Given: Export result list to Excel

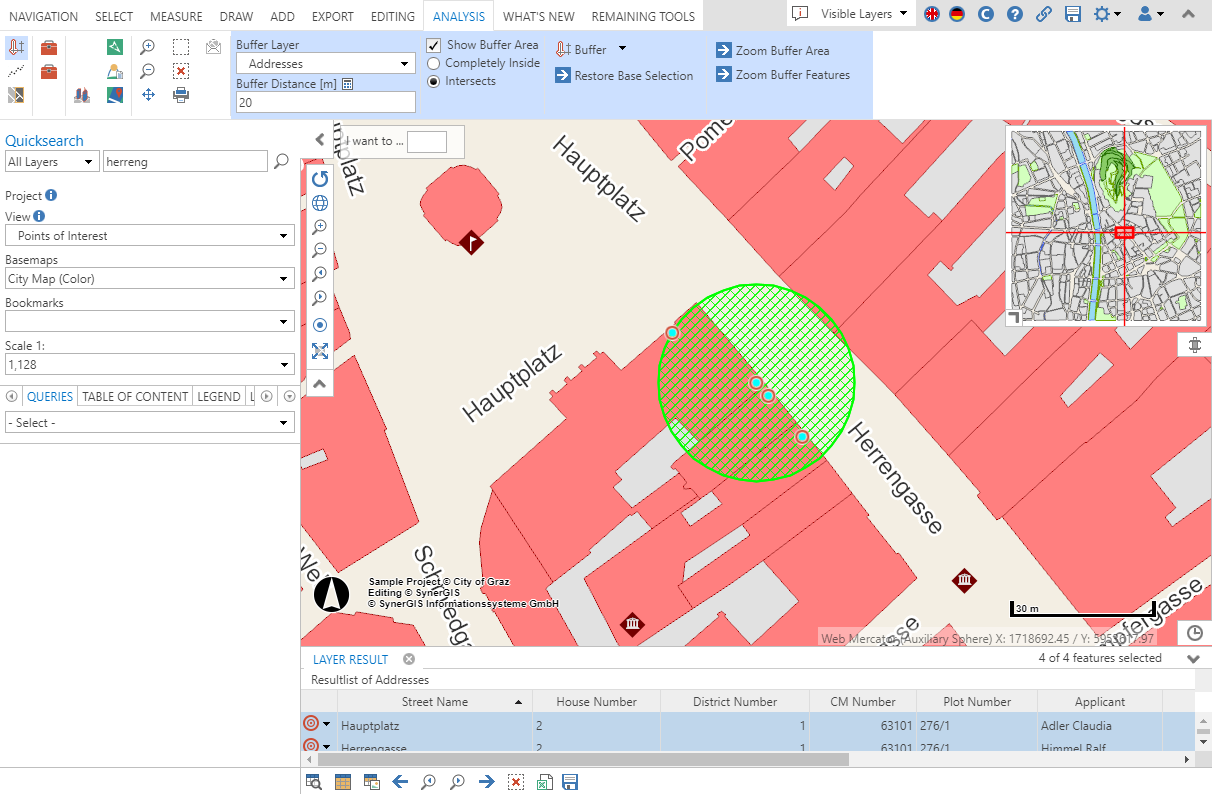Looking at the screenshot, I should point(544,781).
